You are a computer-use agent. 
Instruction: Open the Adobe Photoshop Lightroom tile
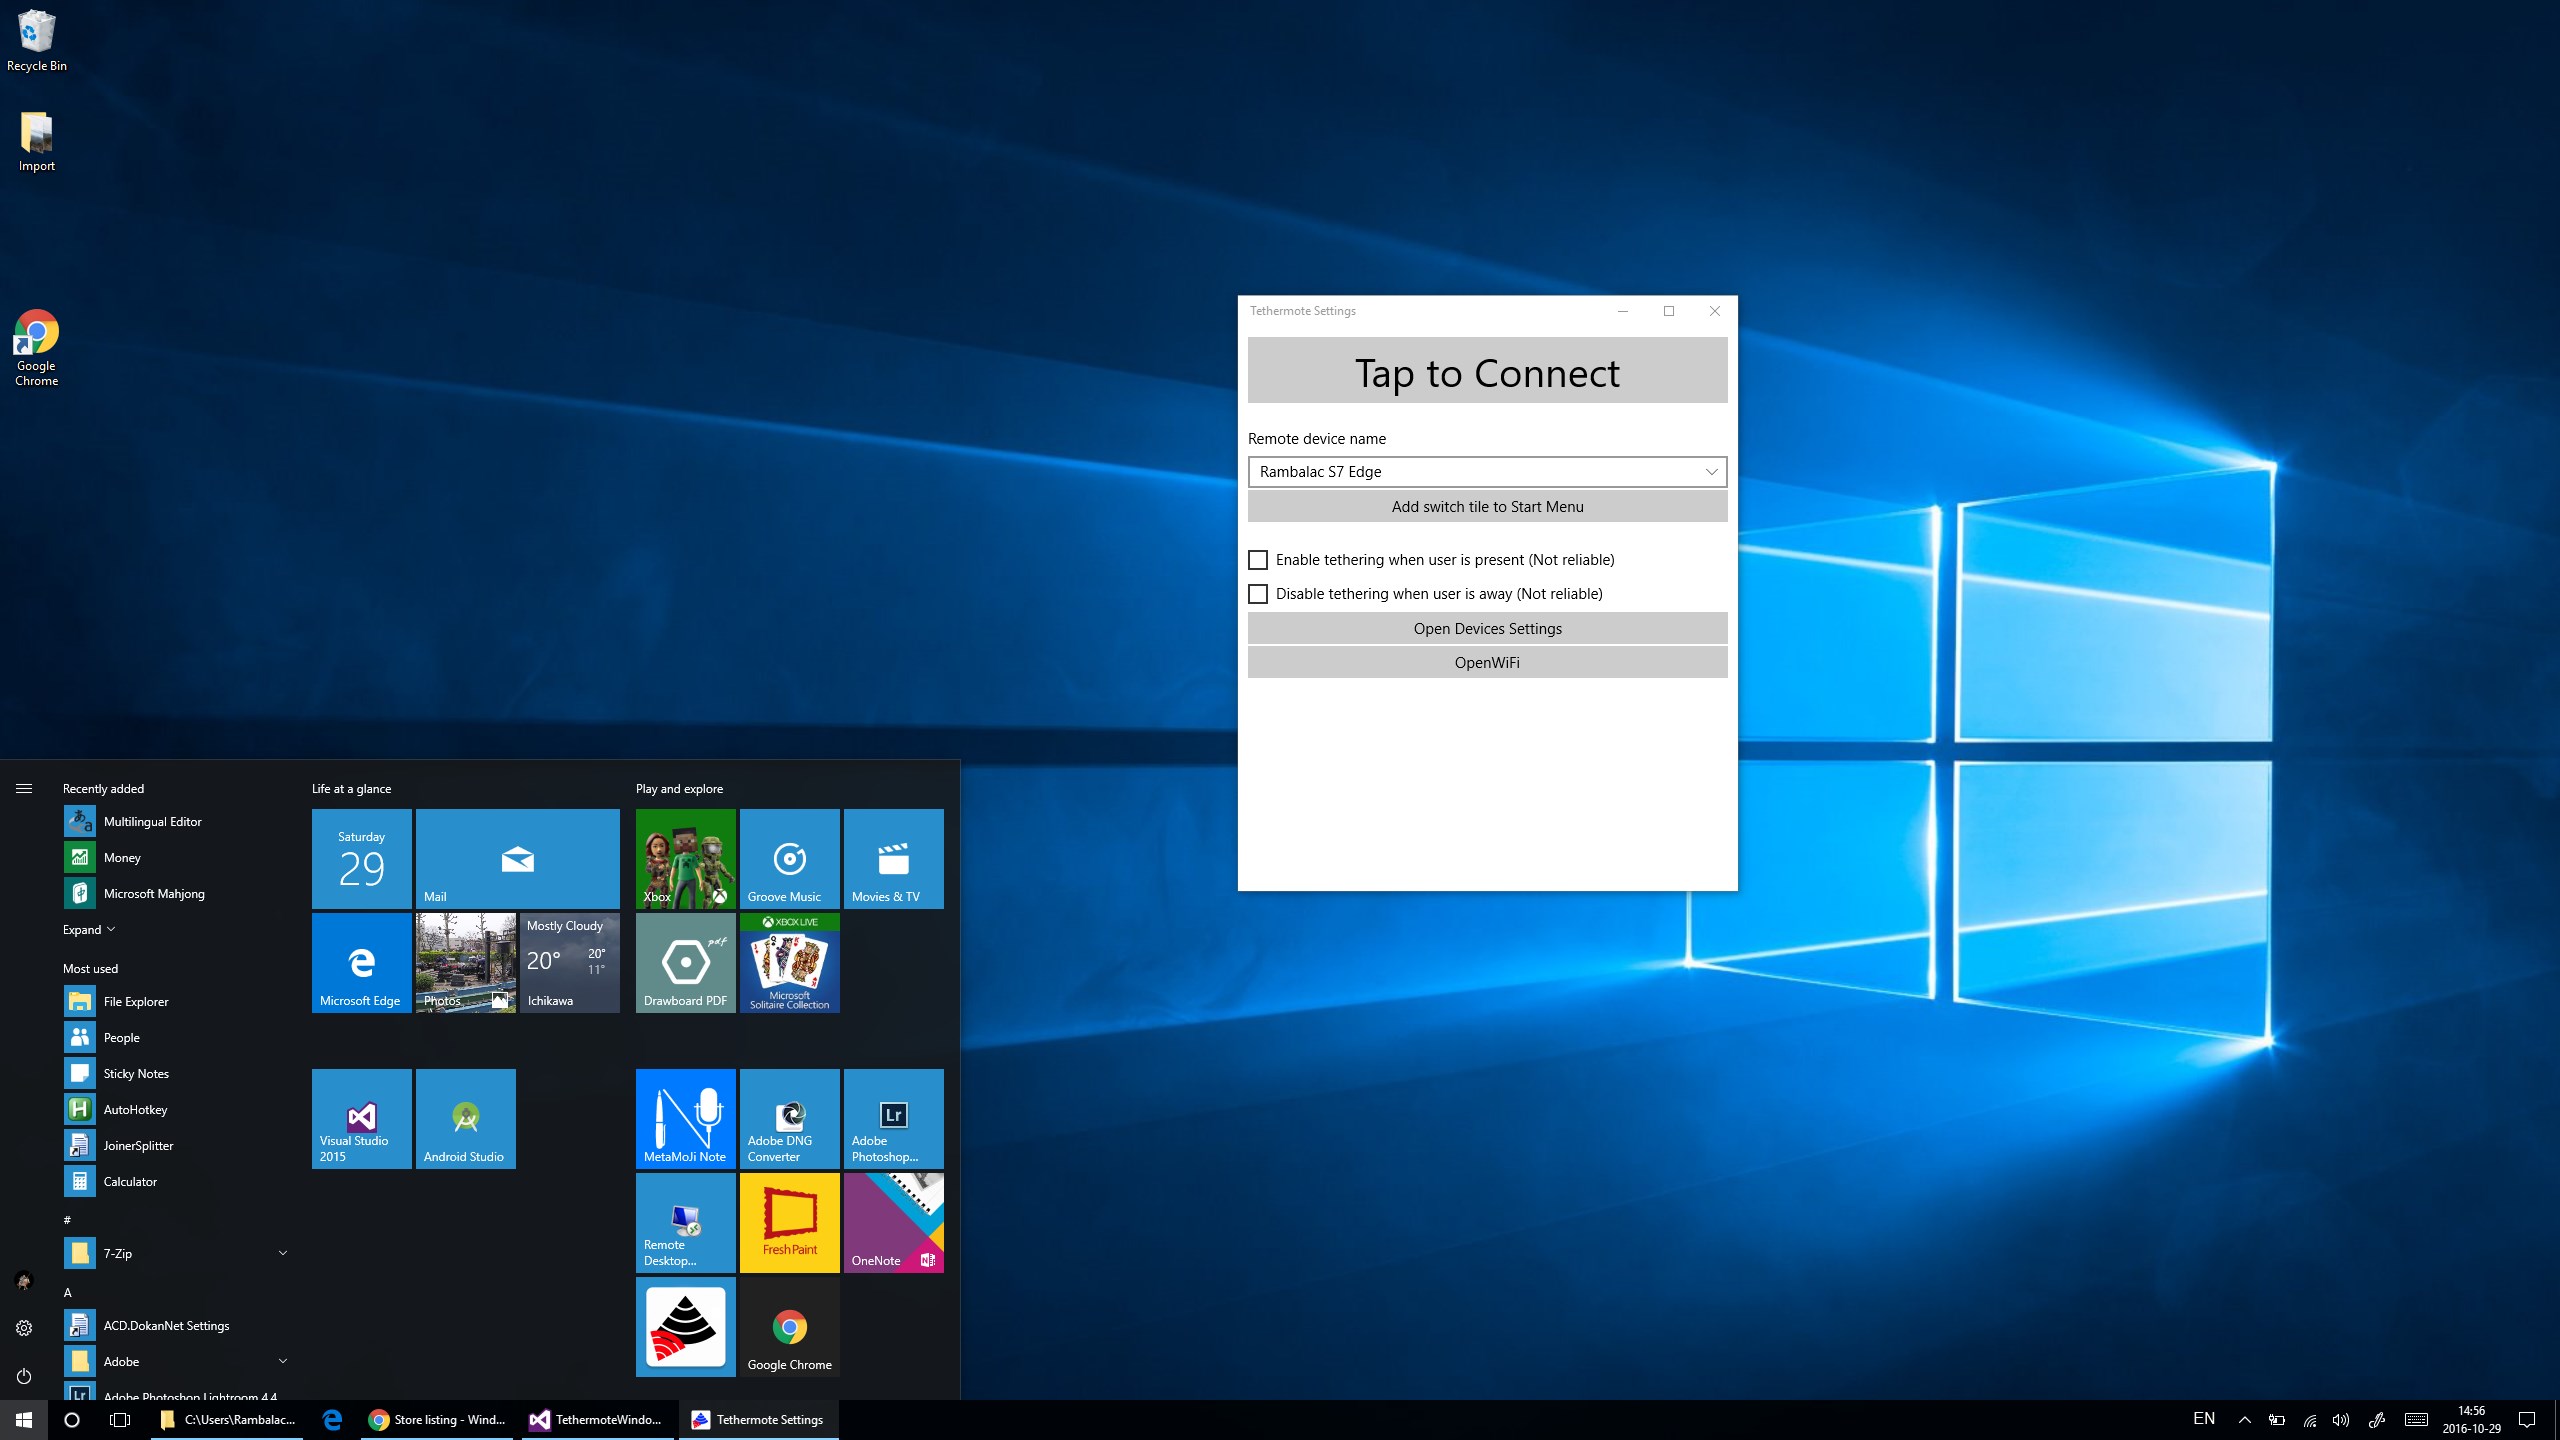click(893, 1118)
